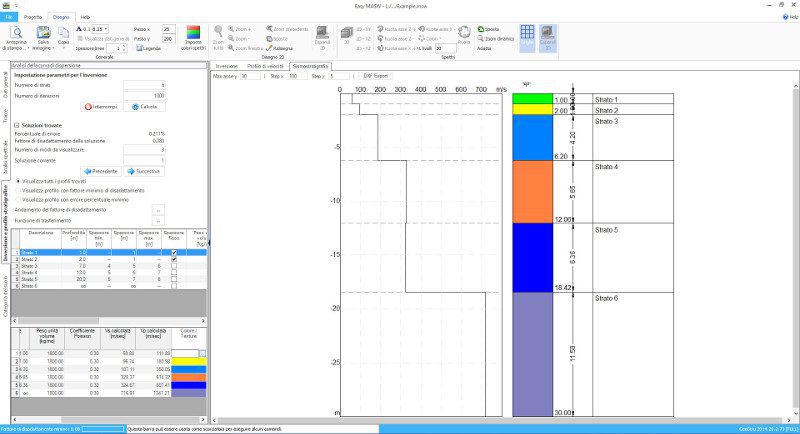The image size is (800, 434).
Task: Select 'Visualizza profilo con errore percentuale minimo'
Action: click(18, 199)
